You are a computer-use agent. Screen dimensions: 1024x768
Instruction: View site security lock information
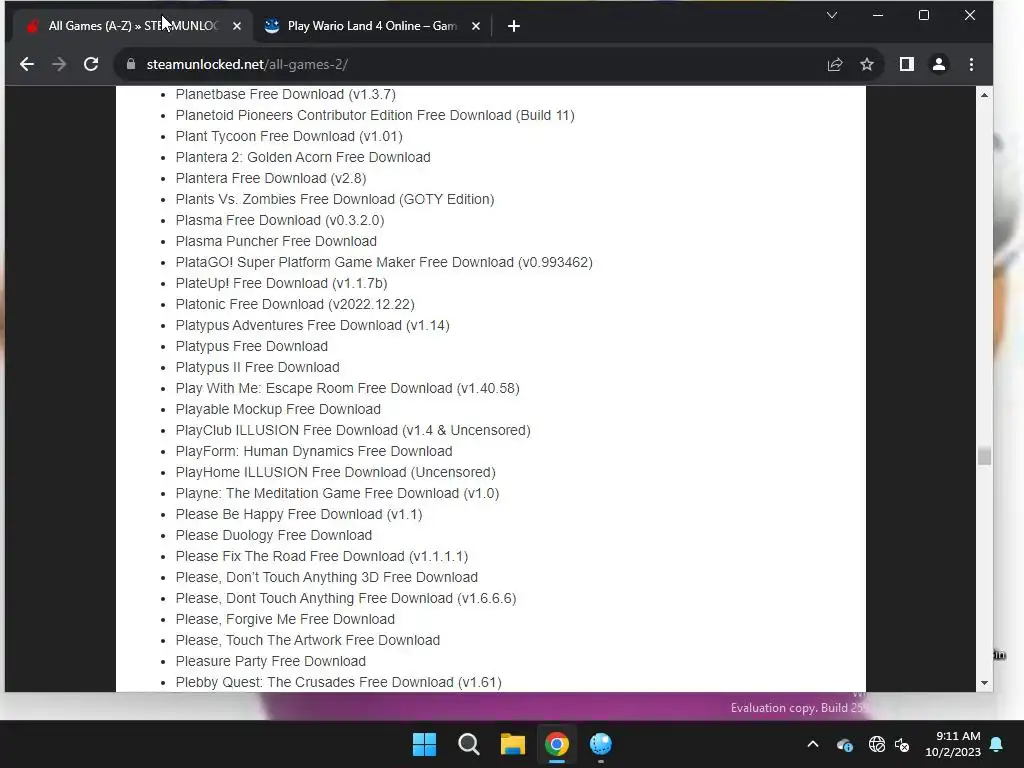tap(131, 64)
